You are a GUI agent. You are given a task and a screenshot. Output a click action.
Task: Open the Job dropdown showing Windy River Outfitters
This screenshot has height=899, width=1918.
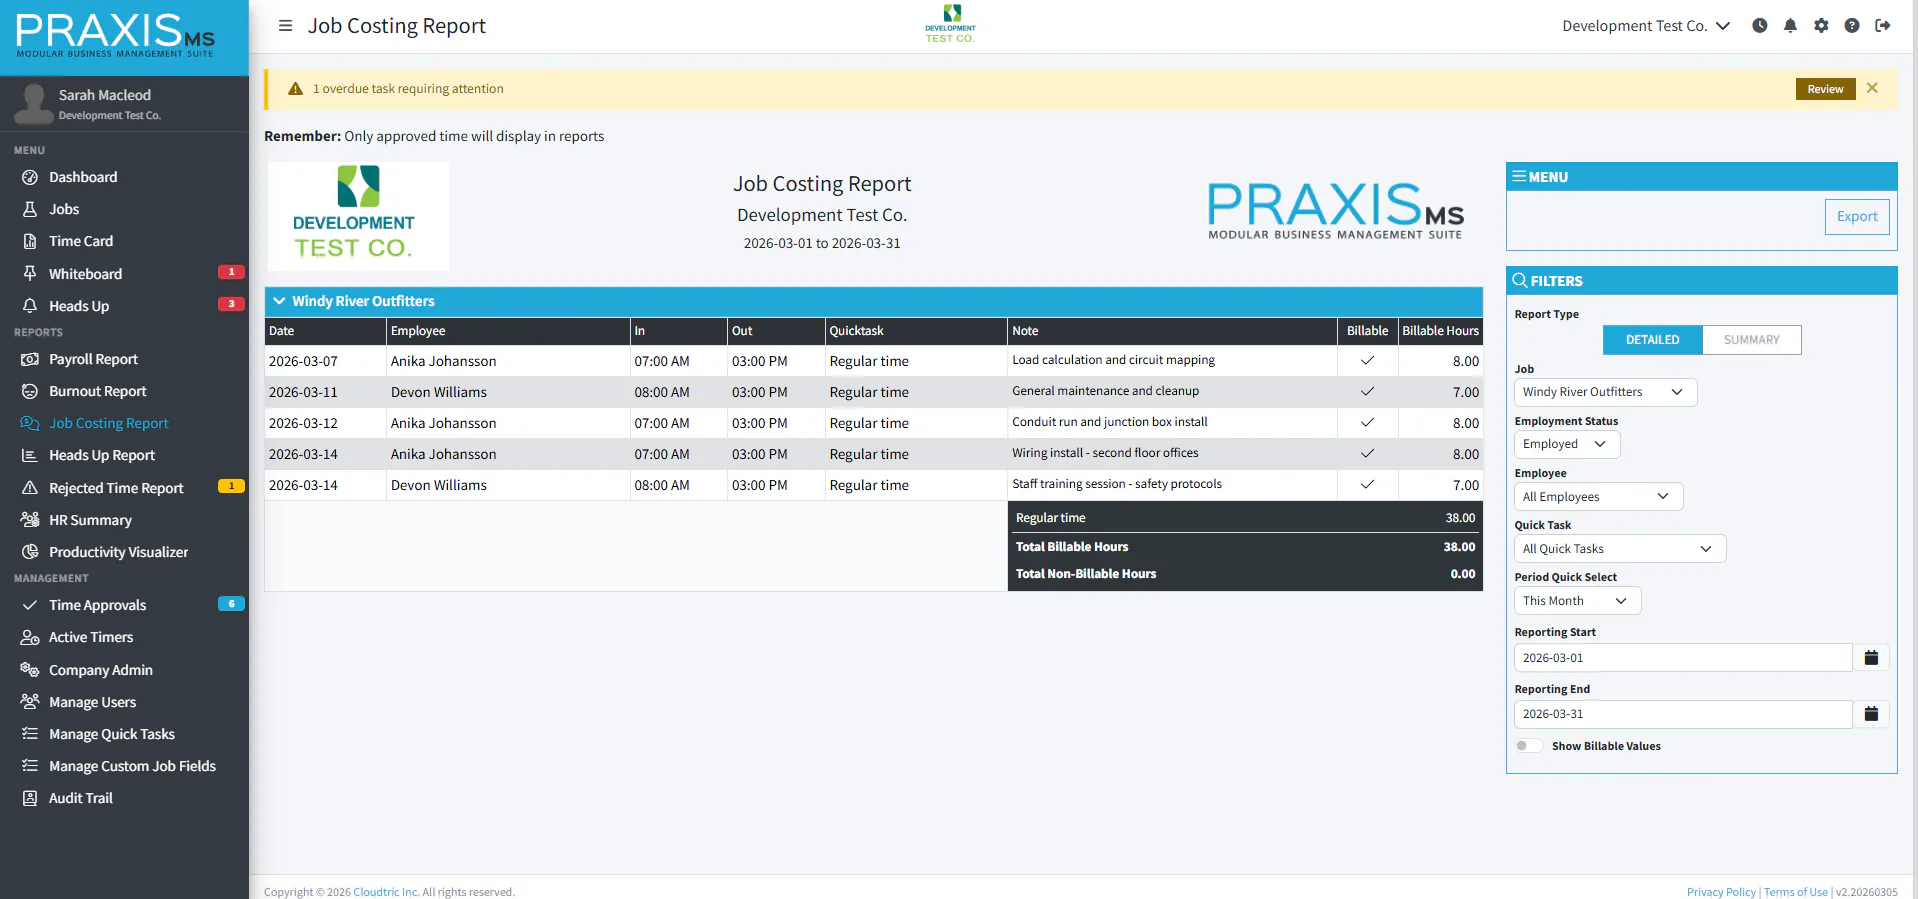pos(1605,392)
